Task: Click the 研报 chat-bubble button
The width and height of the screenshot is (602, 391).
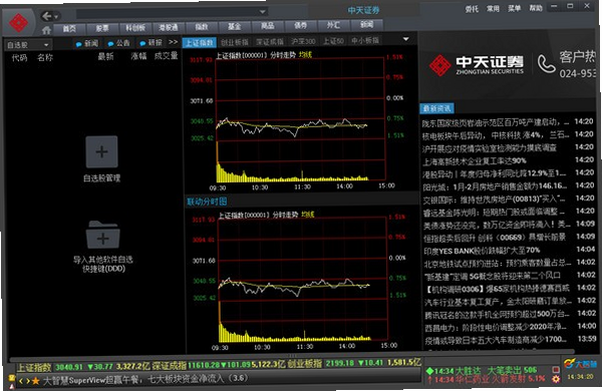Action: [x=151, y=43]
